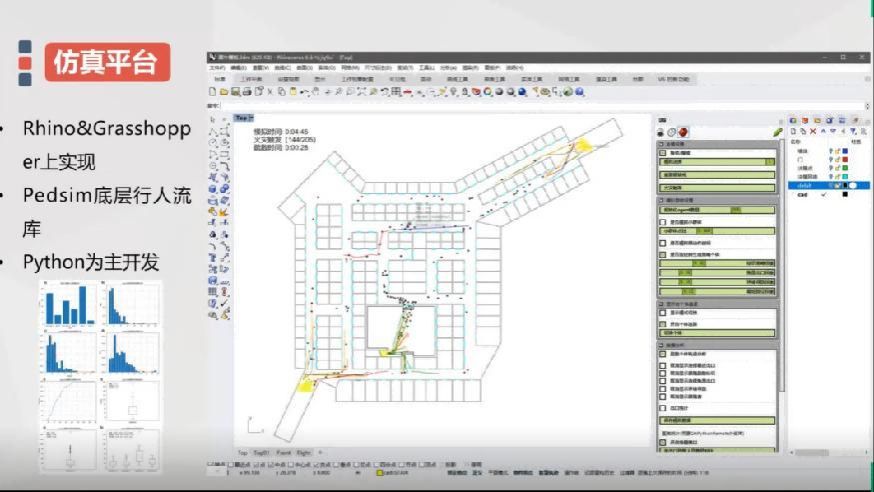The height and width of the screenshot is (492, 874).
Task: Toggle first checkbox in top settings group
Action: [663, 152]
